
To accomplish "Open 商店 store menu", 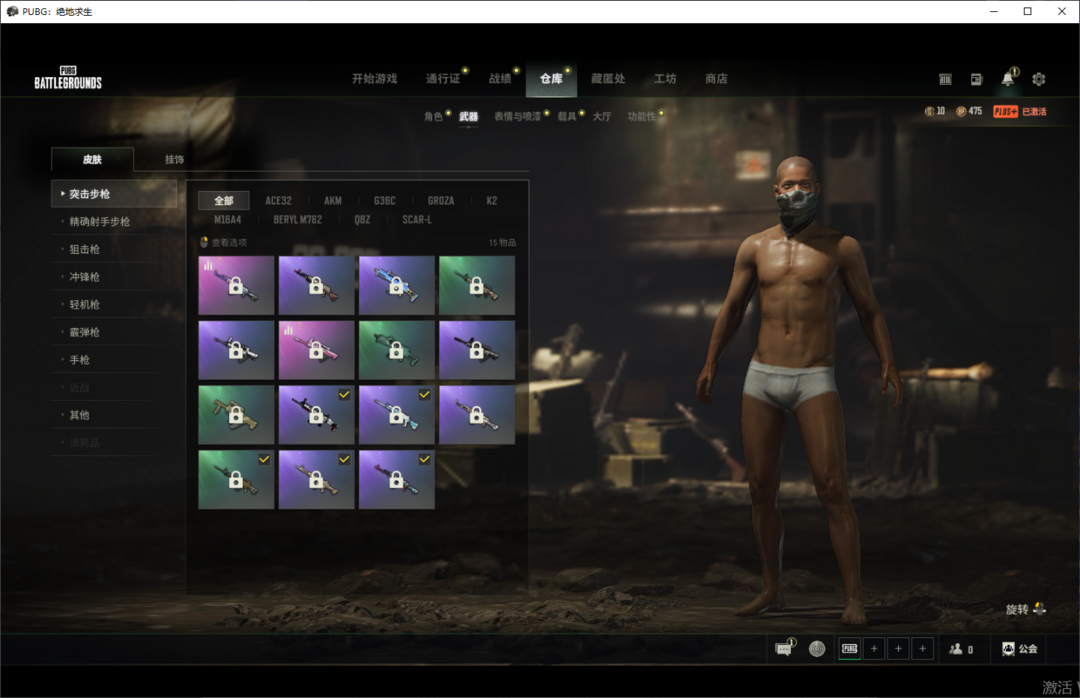I will click(x=716, y=79).
